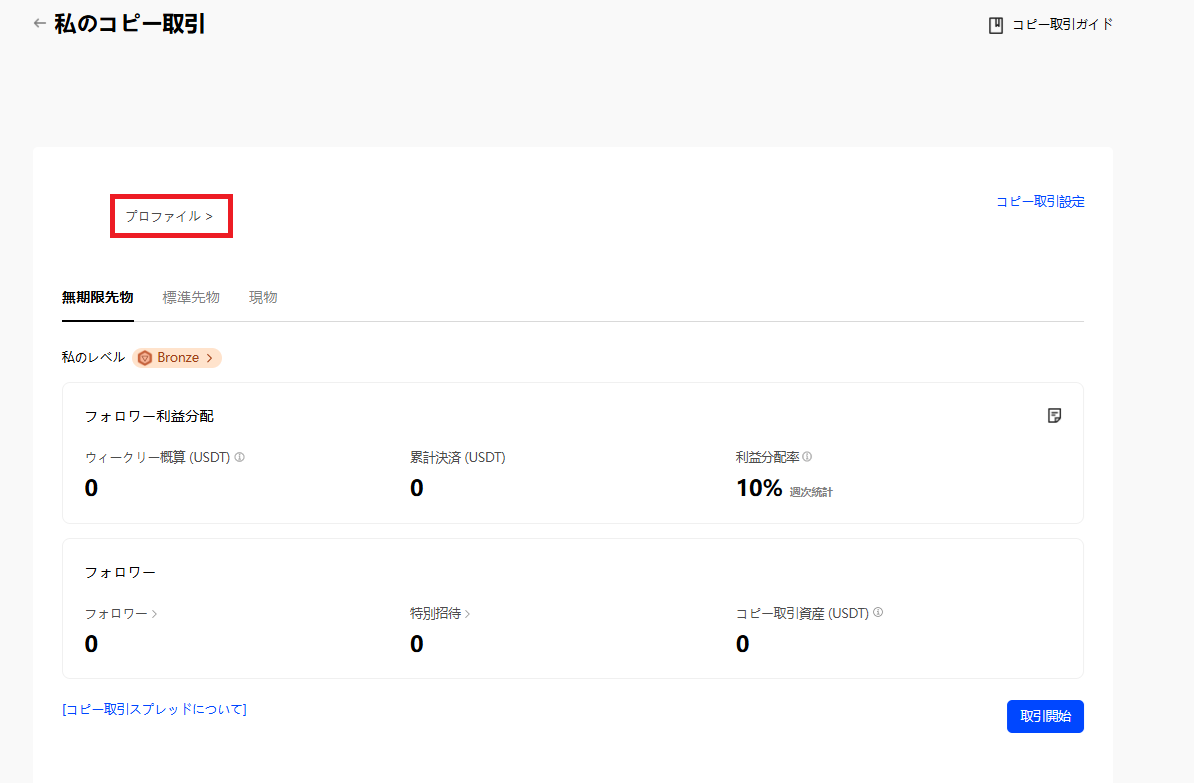This screenshot has height=783, width=1194.
Task: Click the back arrow beside the page title
Action: point(39,23)
